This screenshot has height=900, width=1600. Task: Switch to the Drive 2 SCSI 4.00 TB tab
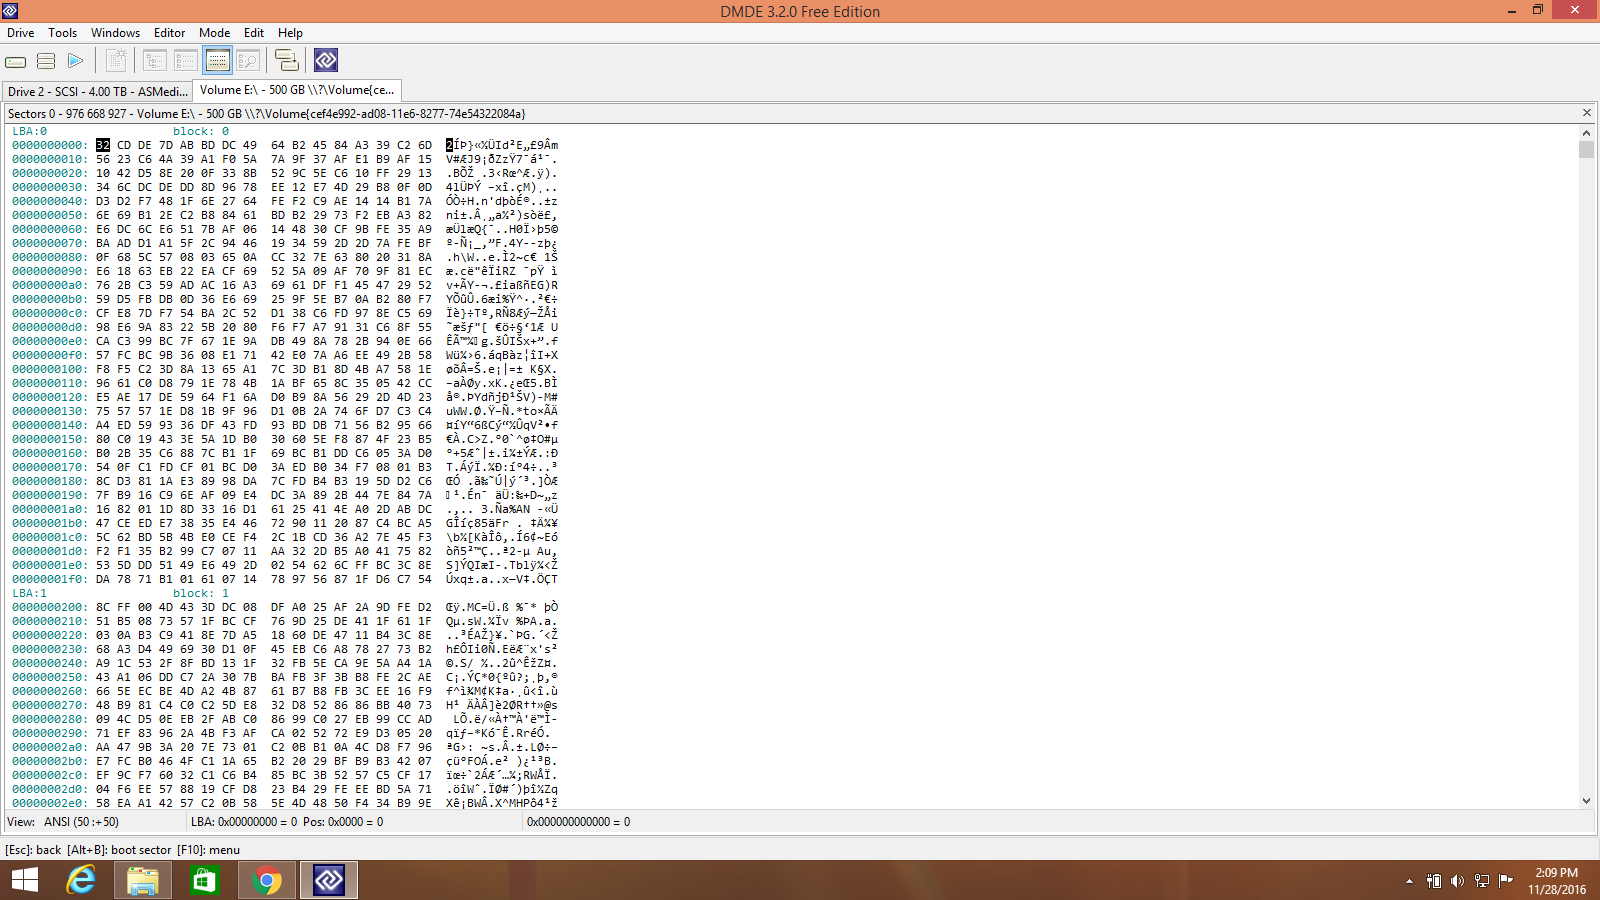[97, 91]
